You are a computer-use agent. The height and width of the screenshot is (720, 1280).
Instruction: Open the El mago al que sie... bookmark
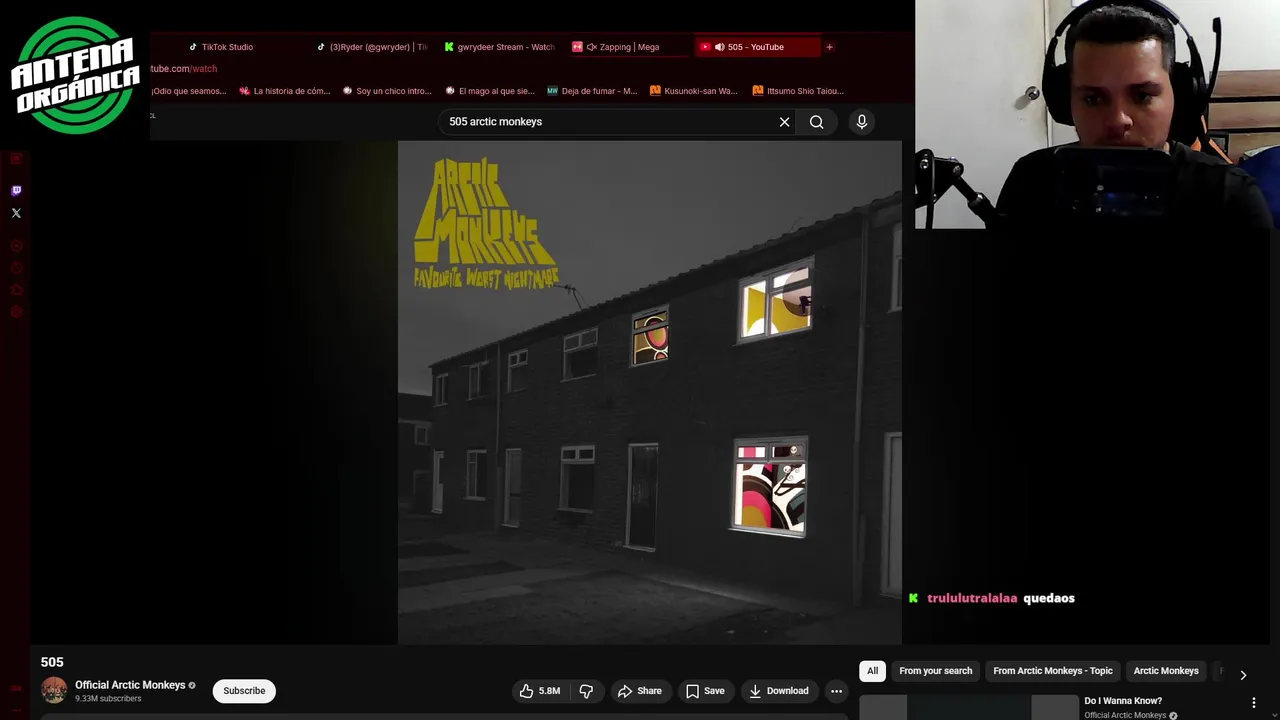[x=490, y=91]
